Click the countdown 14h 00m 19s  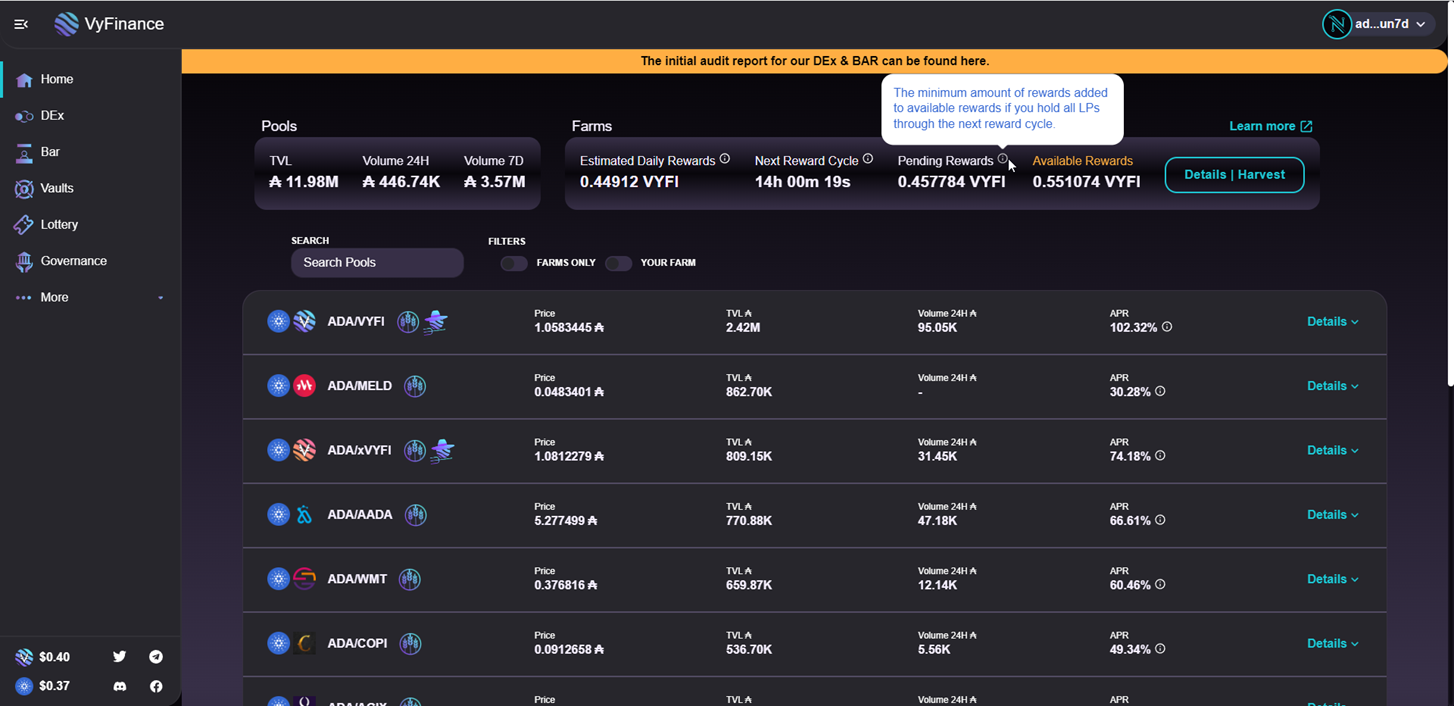(803, 182)
